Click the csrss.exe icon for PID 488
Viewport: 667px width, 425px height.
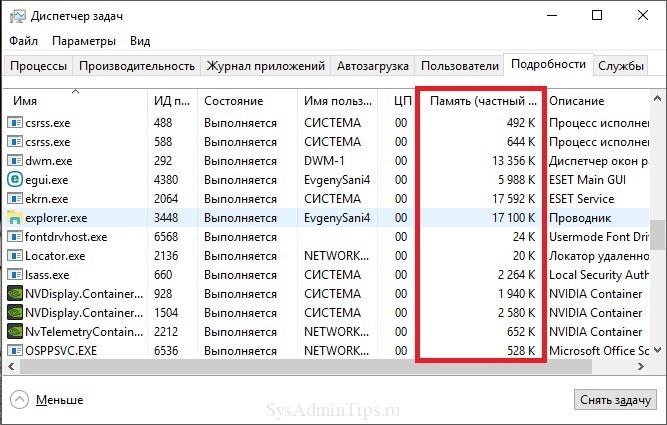click(15, 123)
